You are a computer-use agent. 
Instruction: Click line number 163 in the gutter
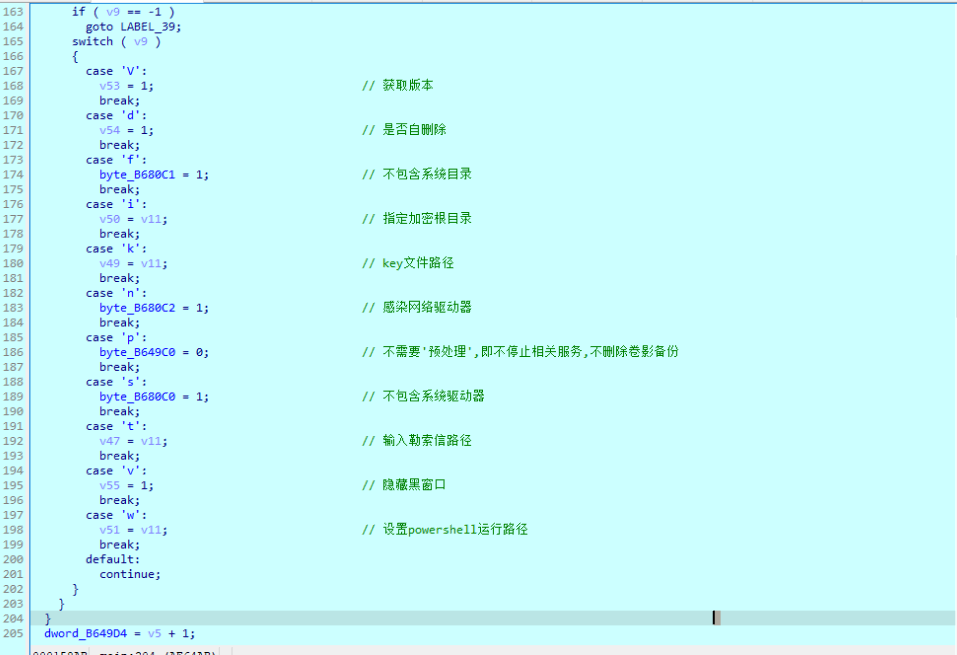(x=11, y=12)
